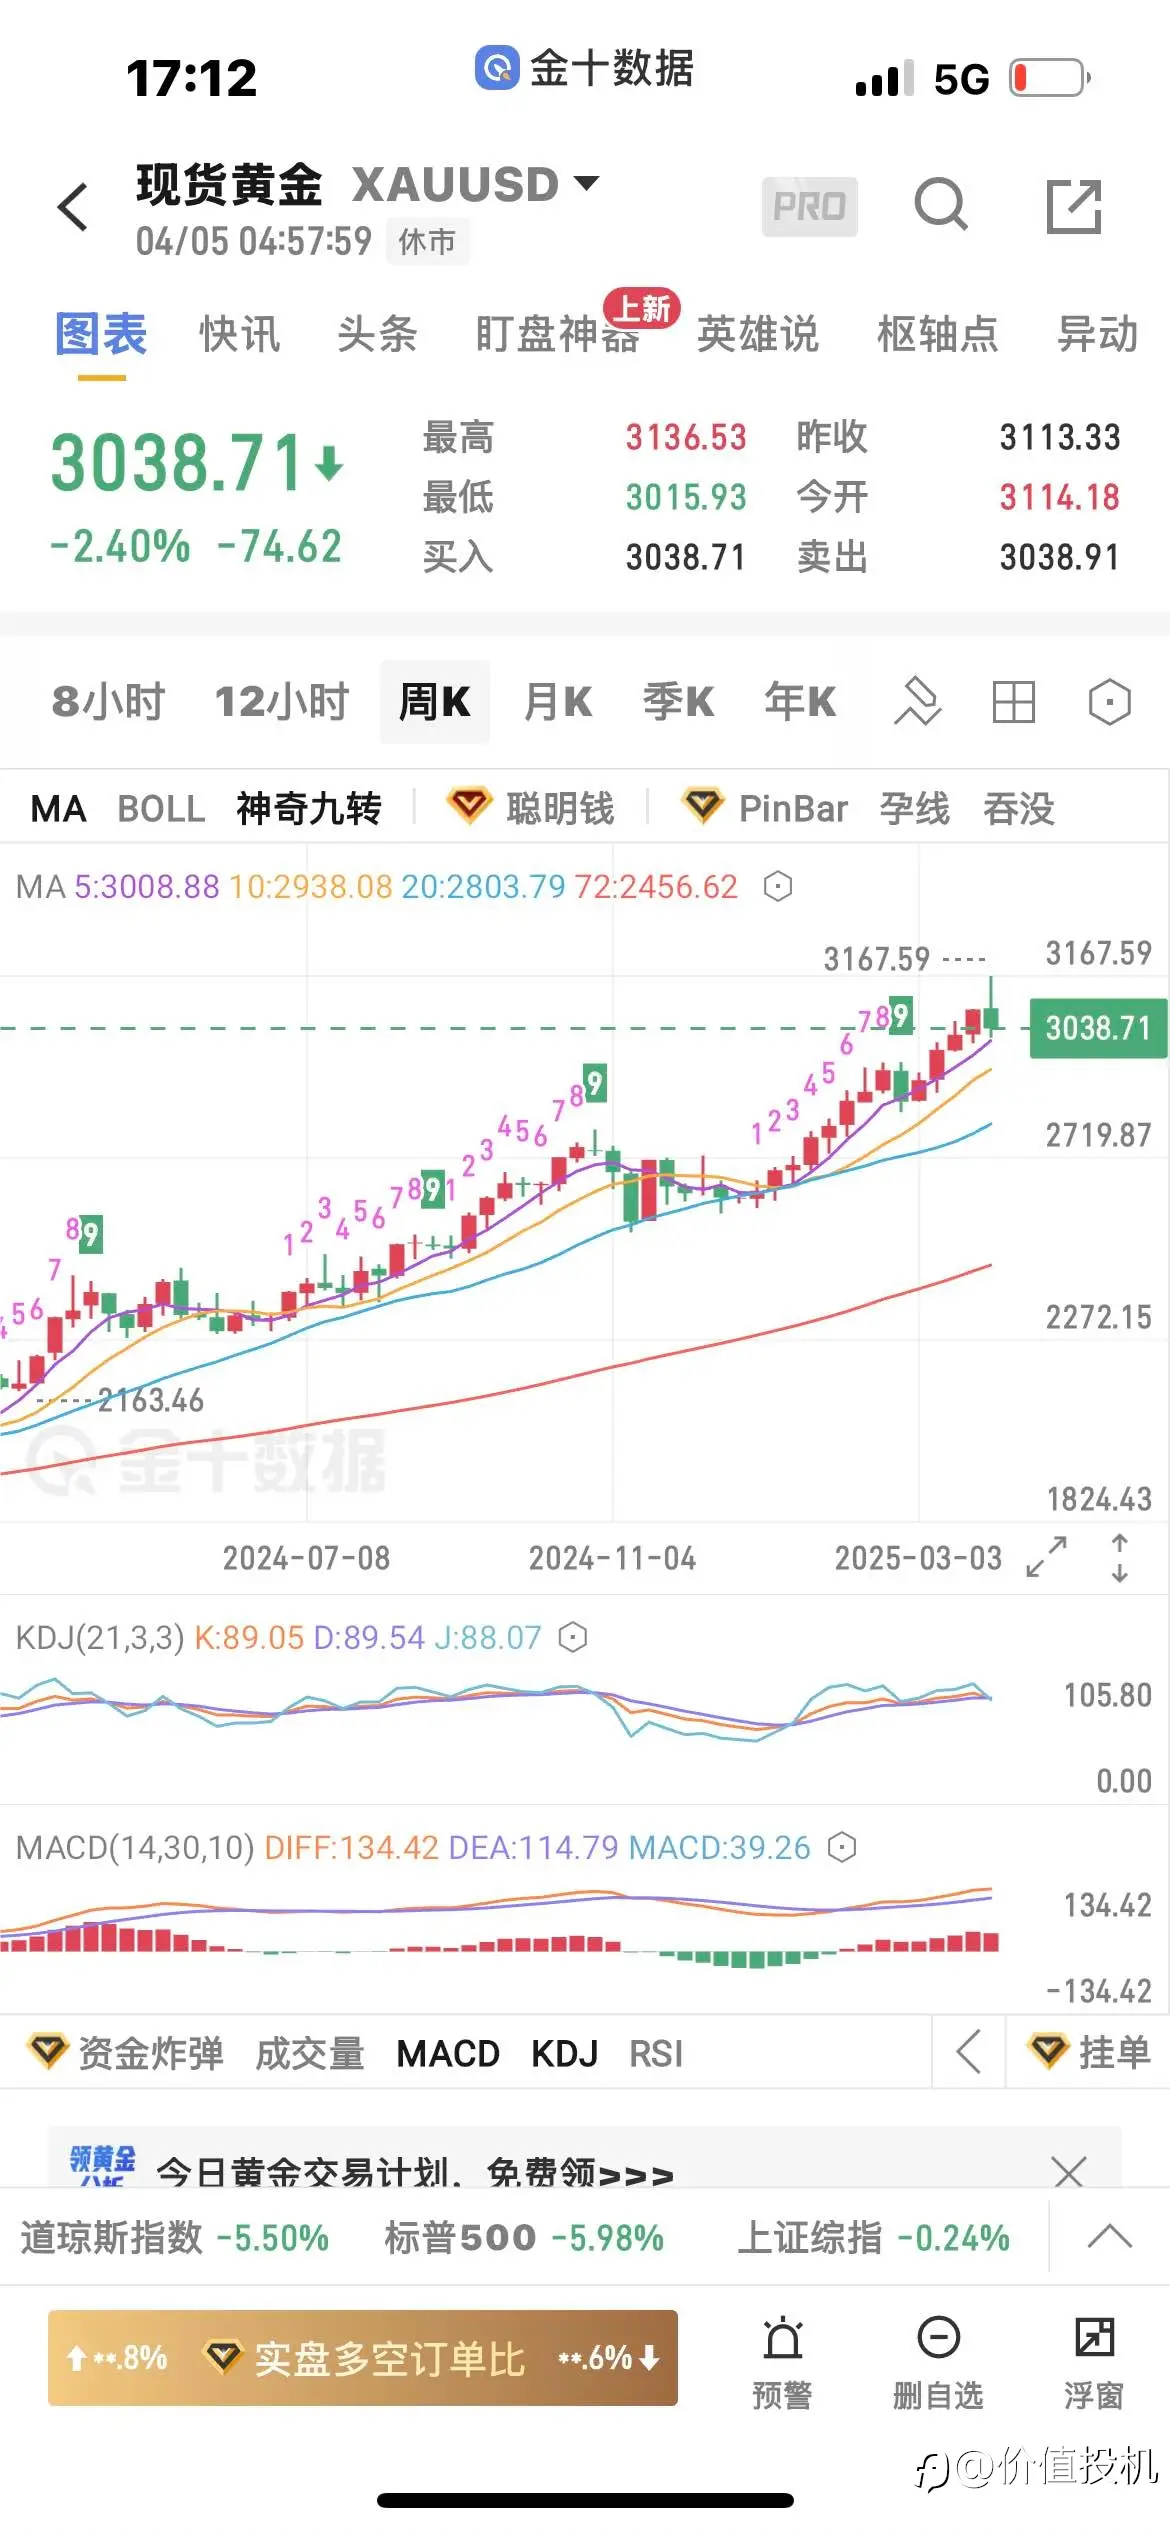Switch to the 图表 tab

coord(101,334)
